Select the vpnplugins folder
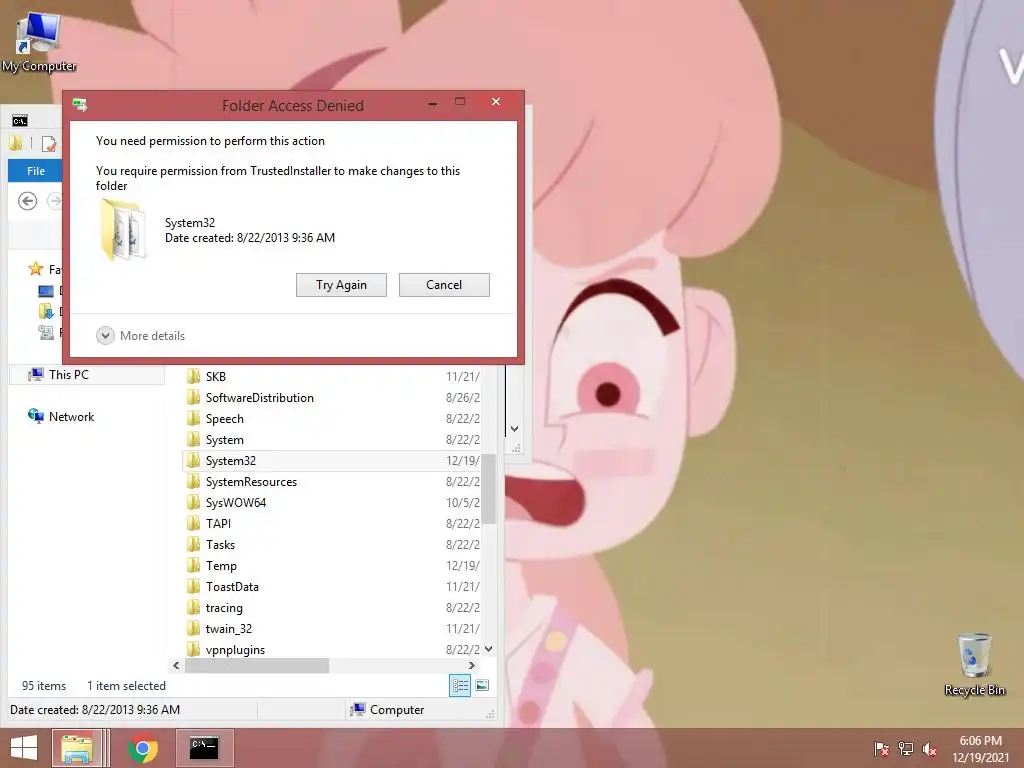Viewport: 1024px width, 768px height. [333, 649]
